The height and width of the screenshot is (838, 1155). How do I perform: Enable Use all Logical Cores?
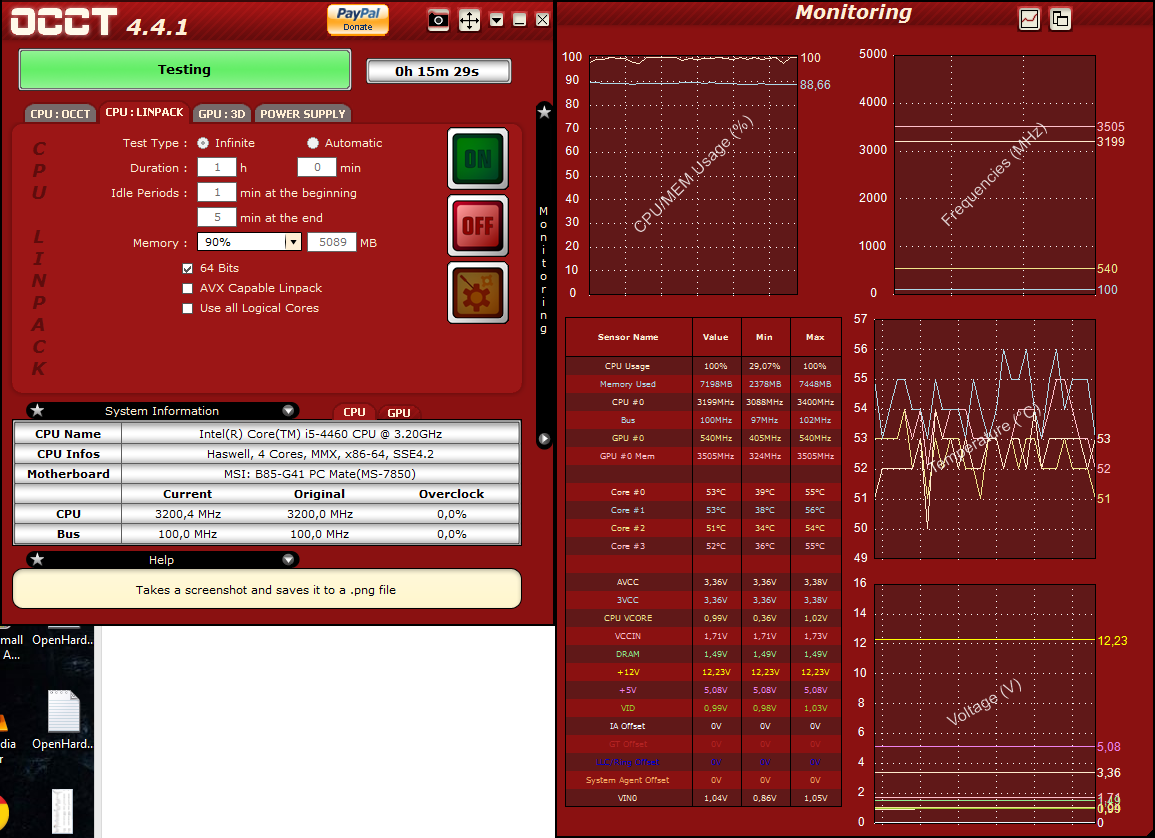point(188,309)
